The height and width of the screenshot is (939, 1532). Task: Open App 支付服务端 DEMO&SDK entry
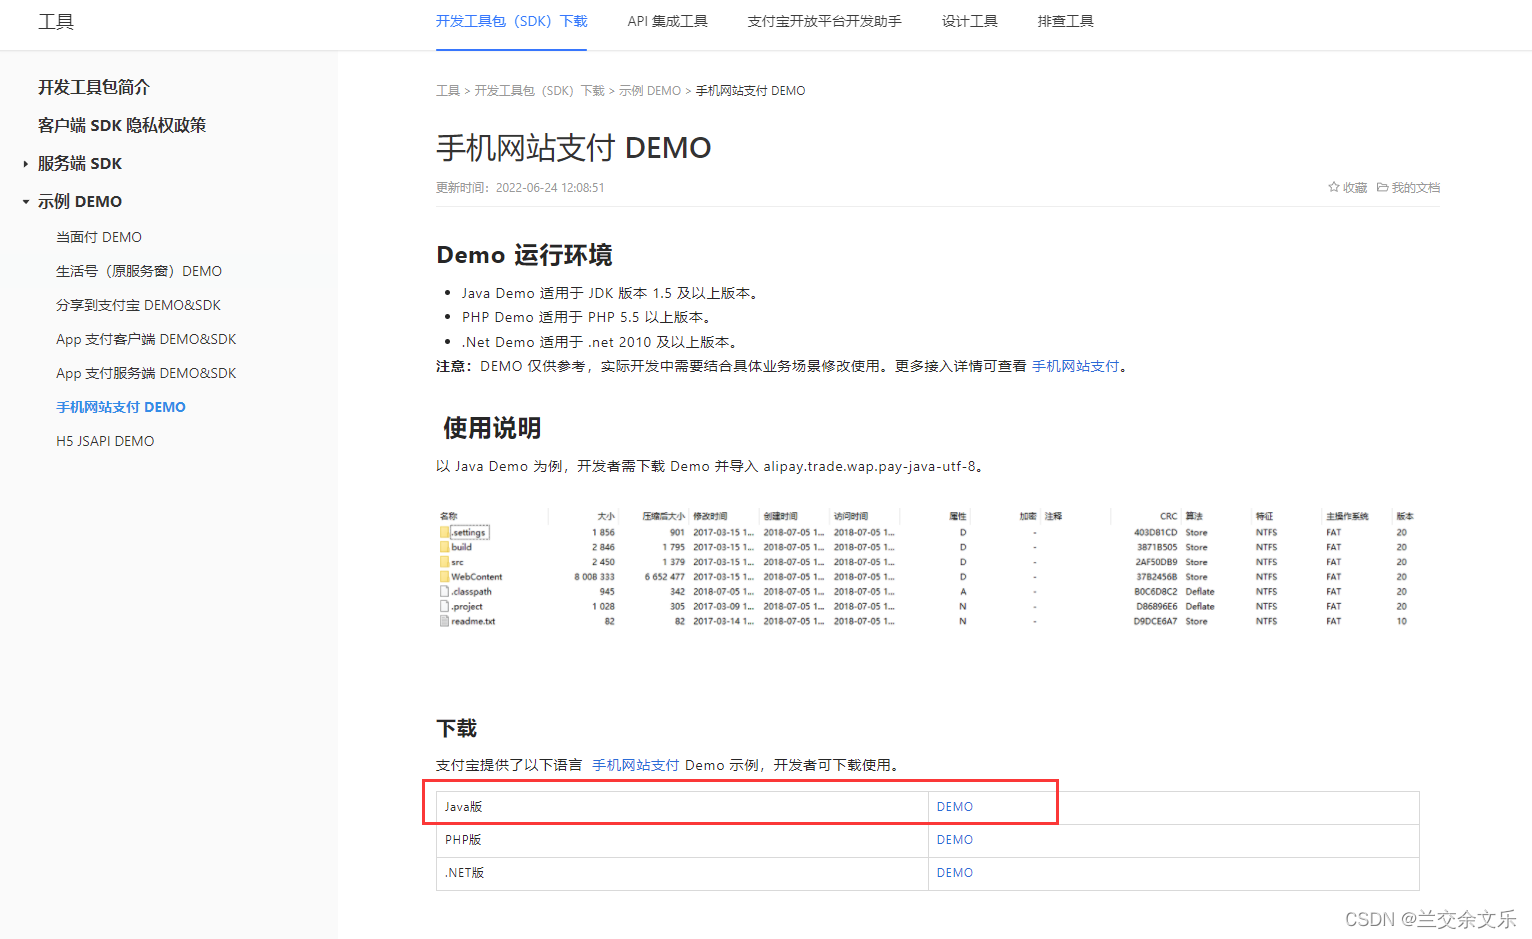[x=146, y=373]
